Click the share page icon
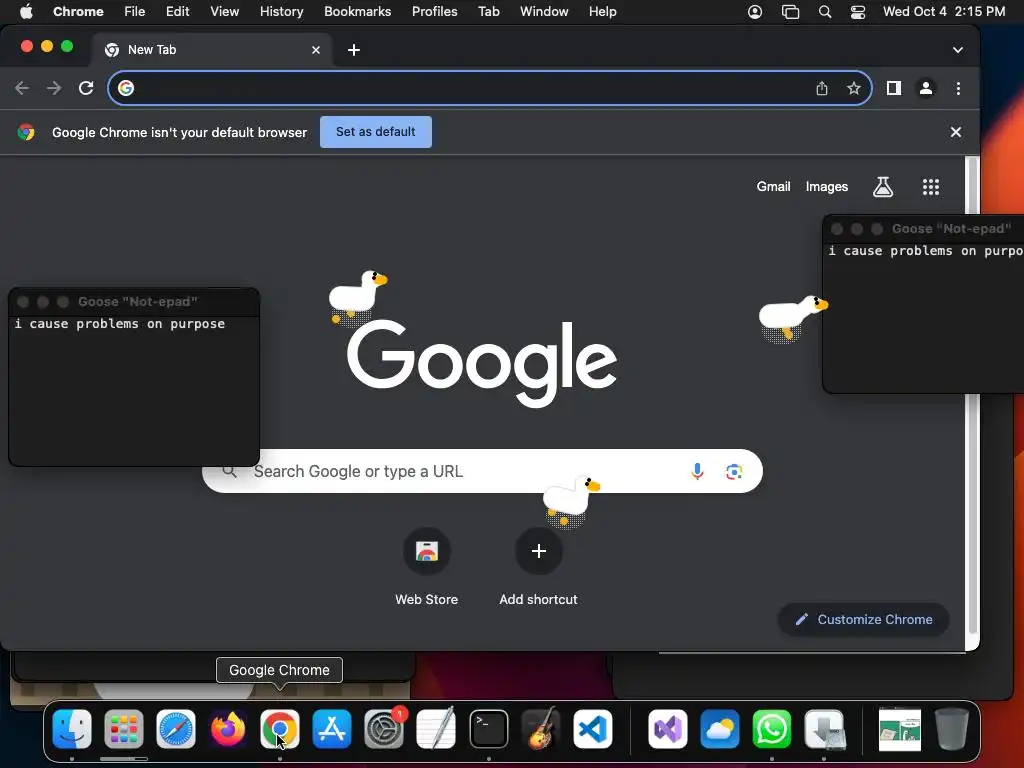1024x768 pixels. click(822, 88)
